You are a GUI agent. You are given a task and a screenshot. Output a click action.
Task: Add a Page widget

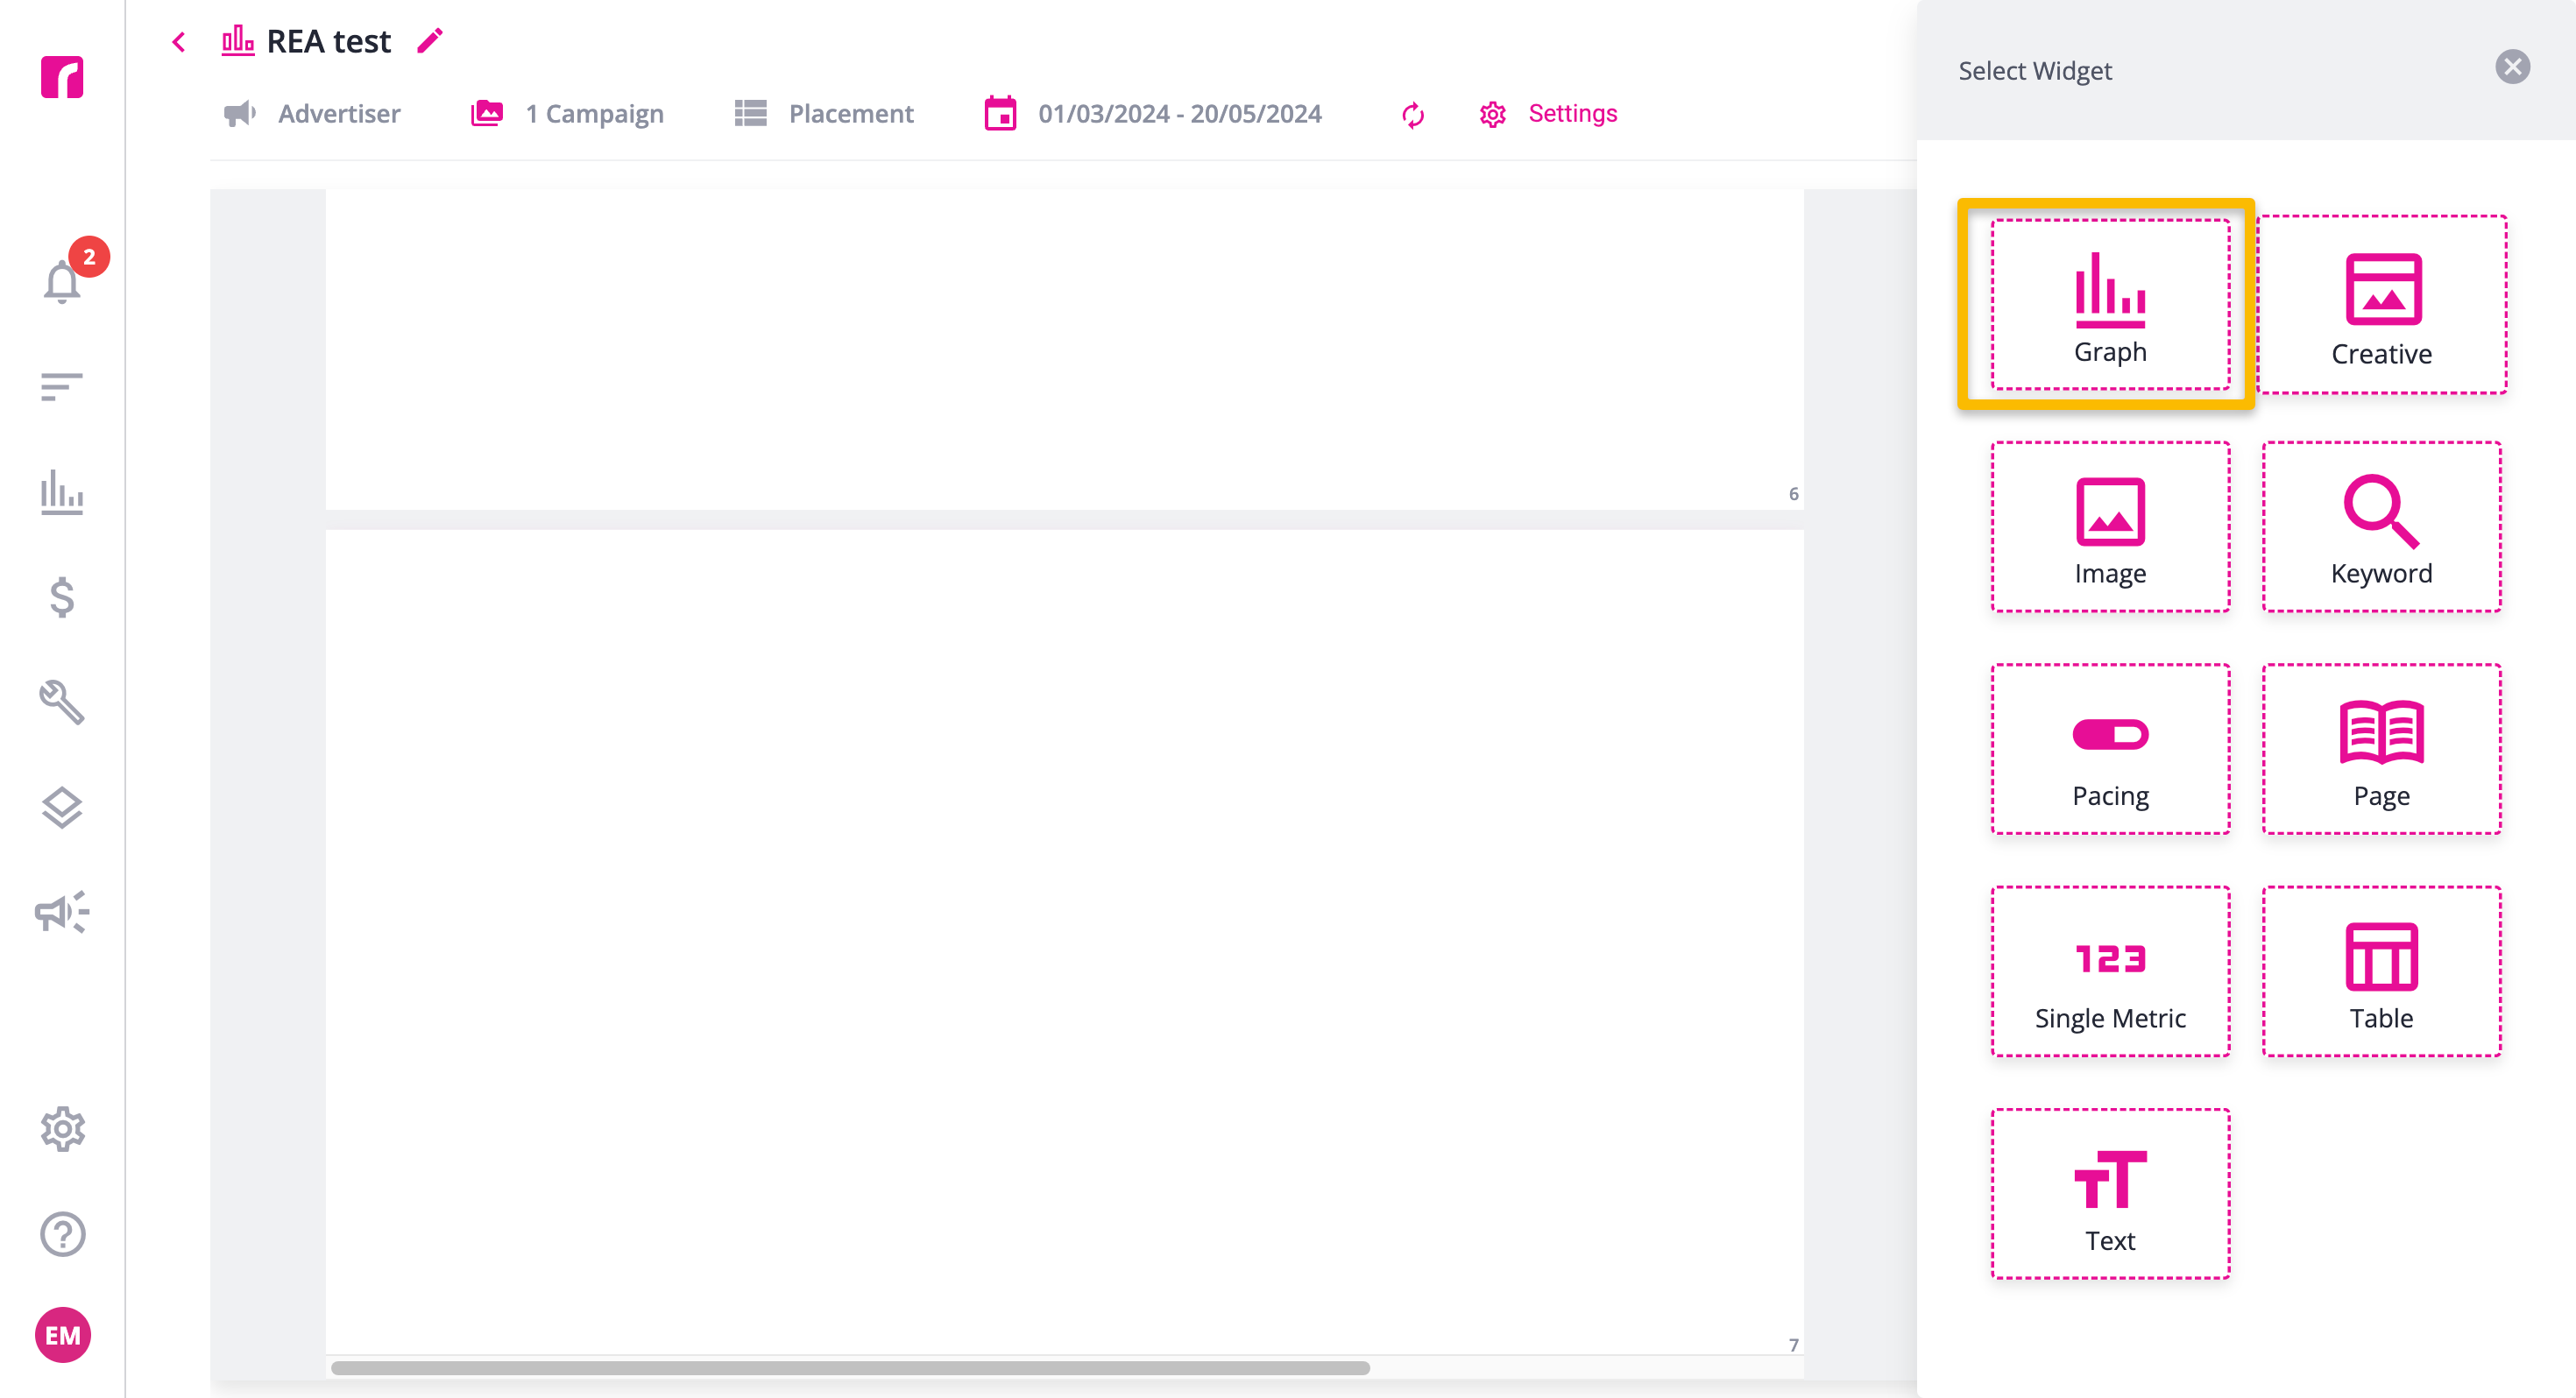coord(2381,749)
